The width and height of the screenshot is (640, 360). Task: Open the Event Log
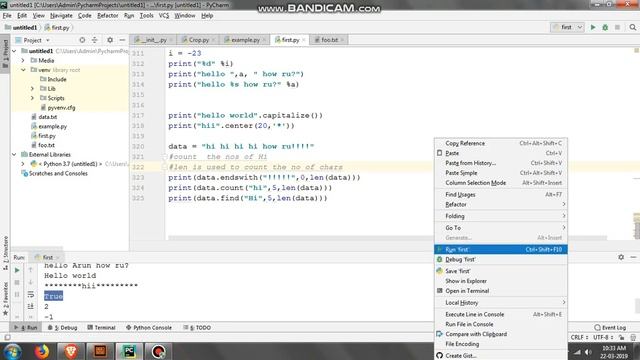(610, 327)
